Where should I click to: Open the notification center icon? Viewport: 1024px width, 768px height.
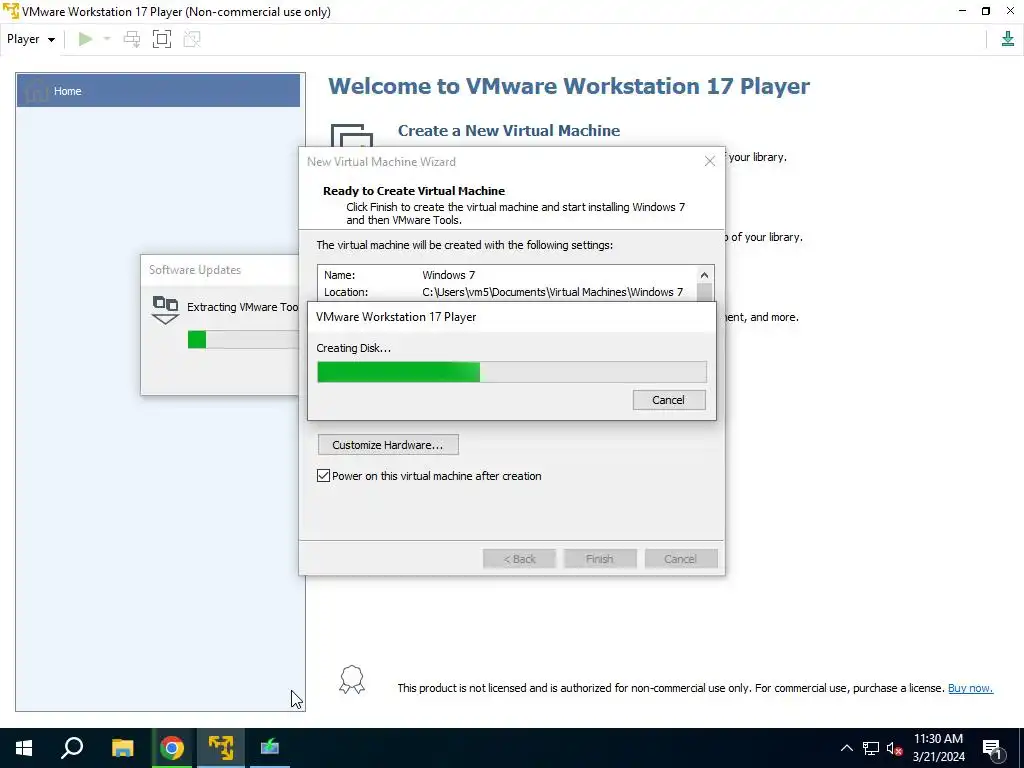point(993,749)
